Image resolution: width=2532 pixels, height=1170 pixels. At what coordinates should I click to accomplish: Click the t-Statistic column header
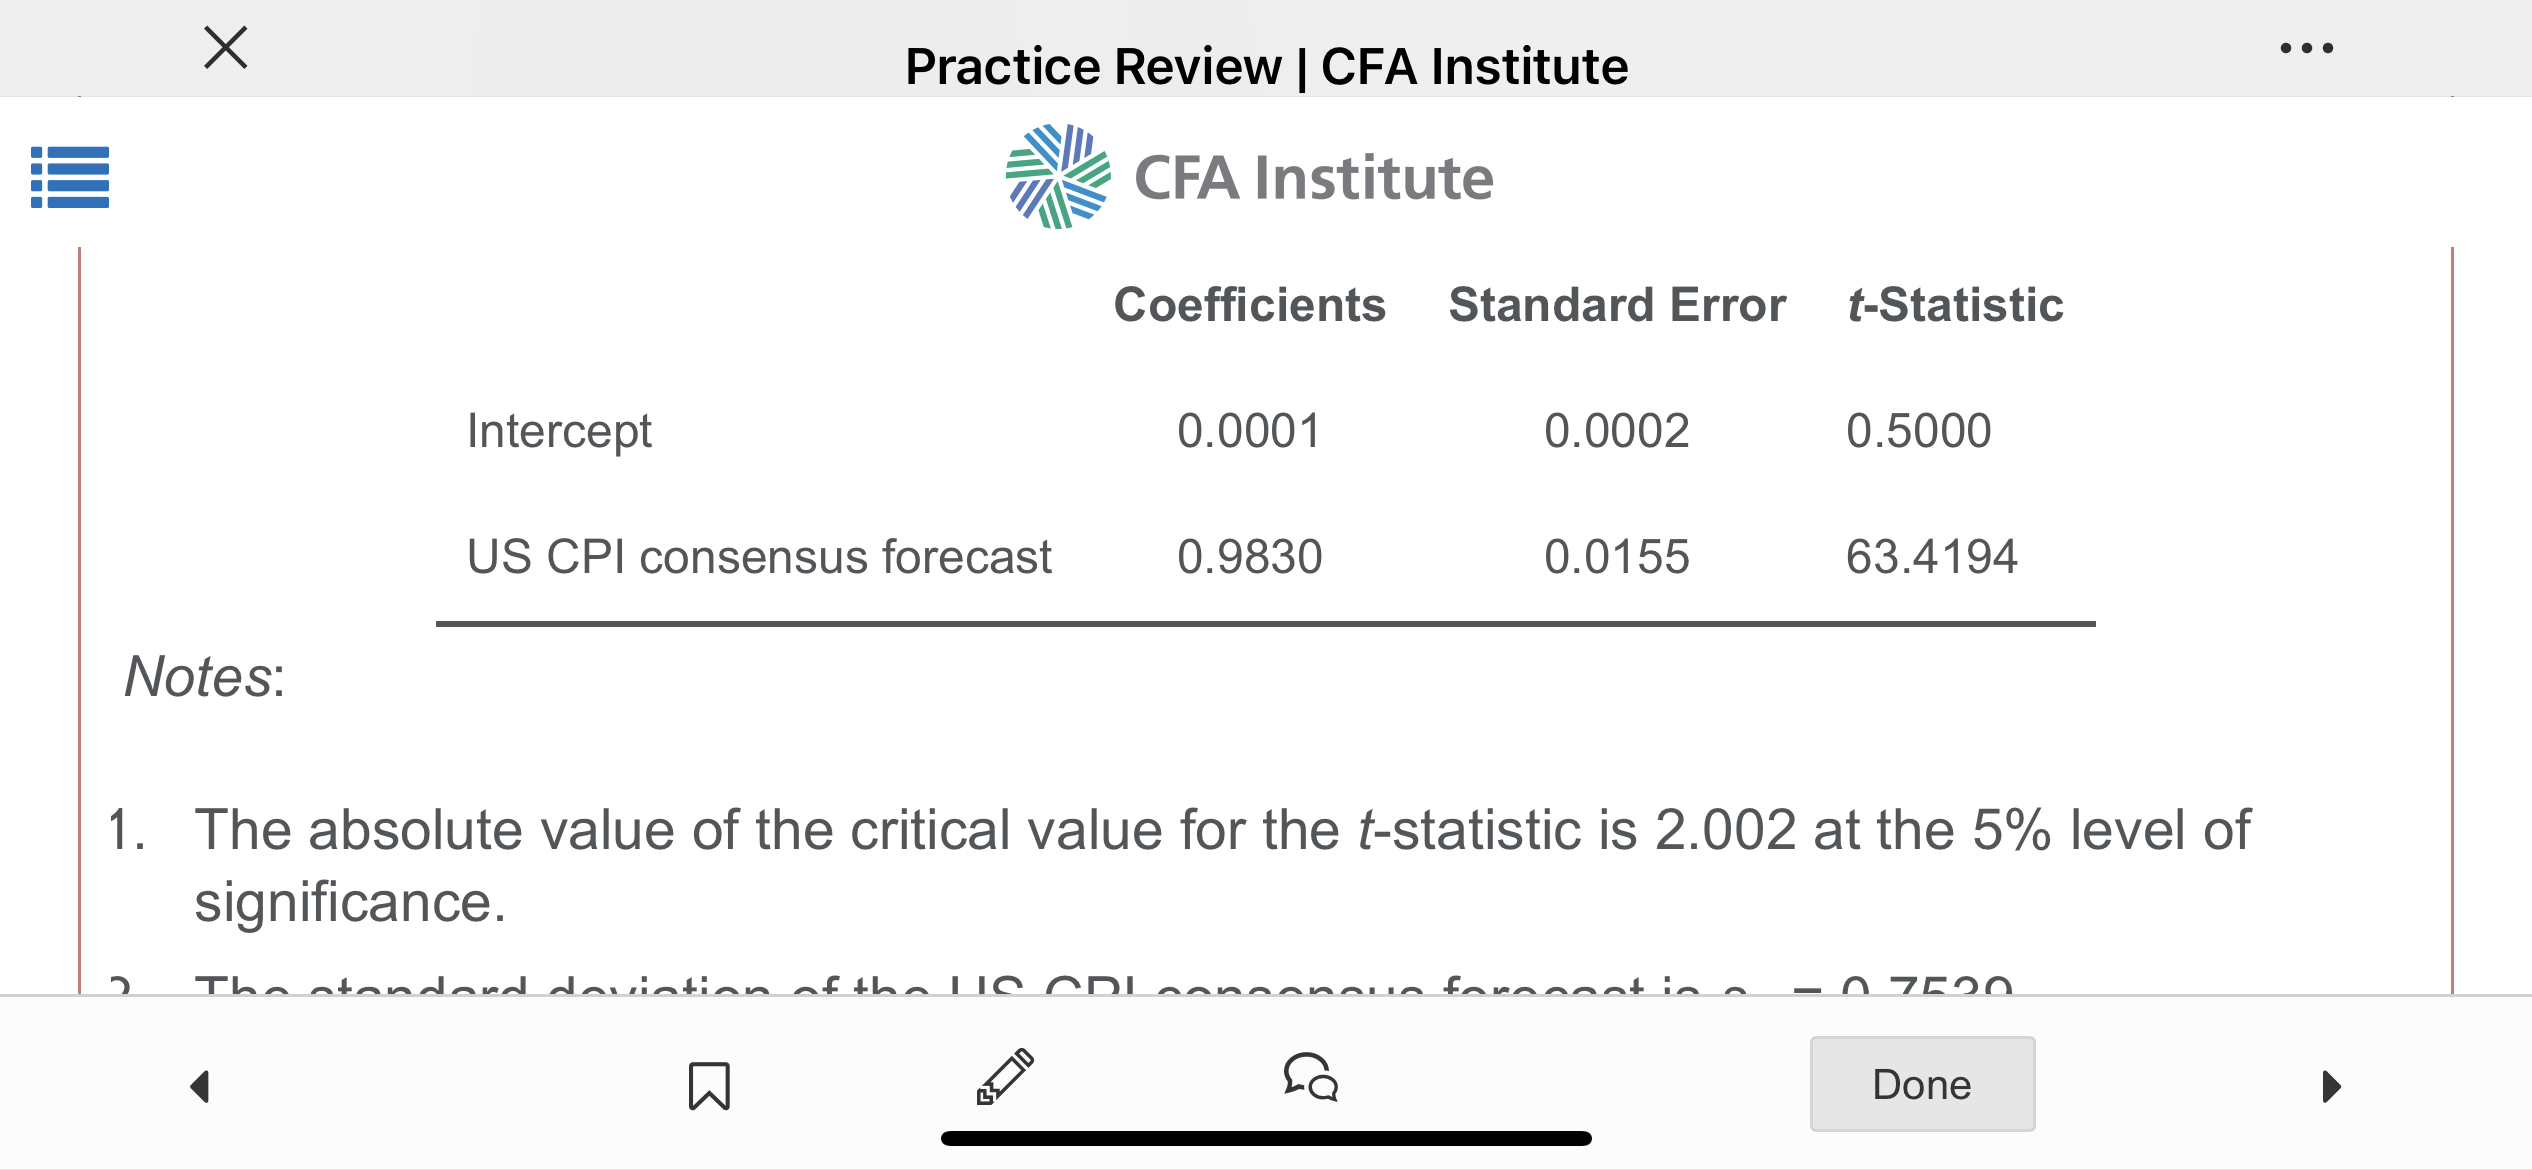(1955, 305)
